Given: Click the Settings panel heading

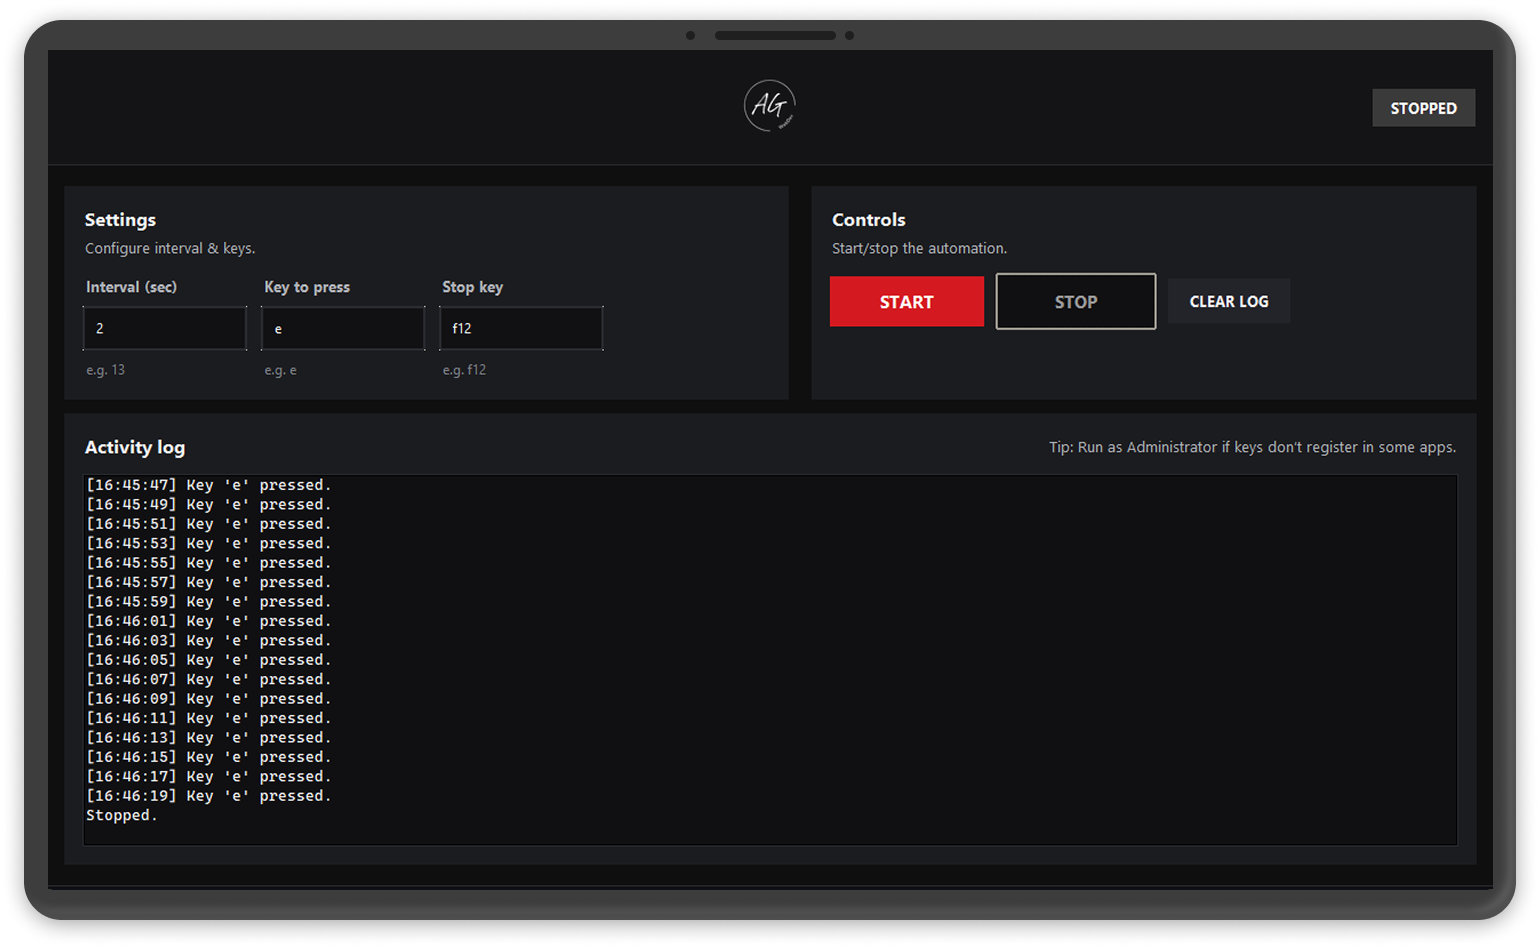Looking at the screenshot, I should pos(120,219).
